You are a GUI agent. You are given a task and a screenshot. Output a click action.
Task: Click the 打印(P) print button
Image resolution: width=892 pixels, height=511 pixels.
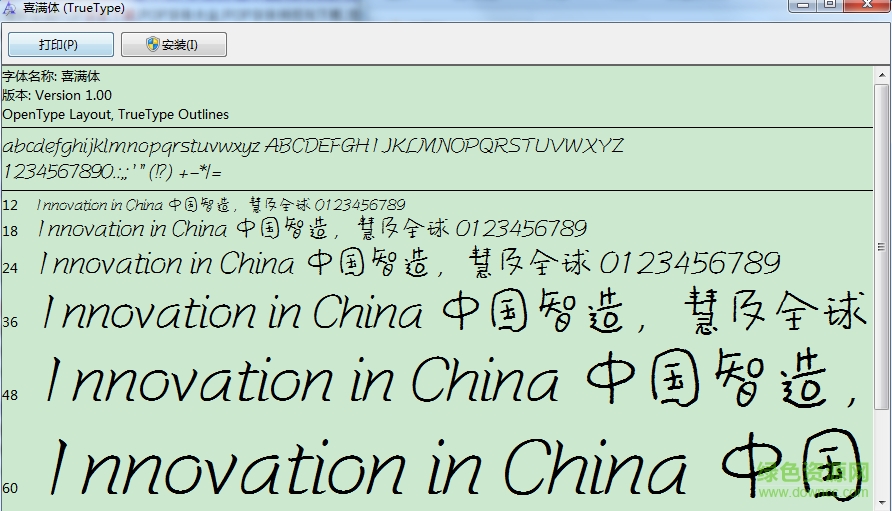click(x=60, y=44)
